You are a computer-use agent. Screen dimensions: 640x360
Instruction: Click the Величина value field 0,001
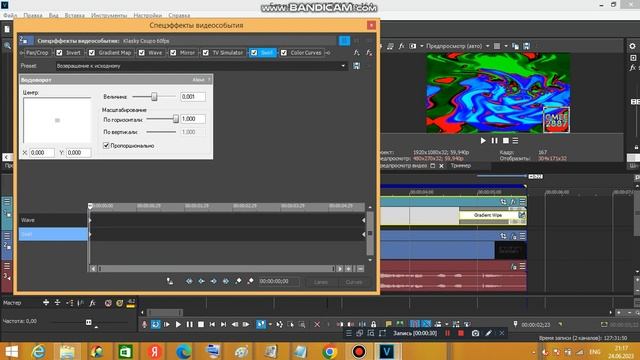point(193,97)
